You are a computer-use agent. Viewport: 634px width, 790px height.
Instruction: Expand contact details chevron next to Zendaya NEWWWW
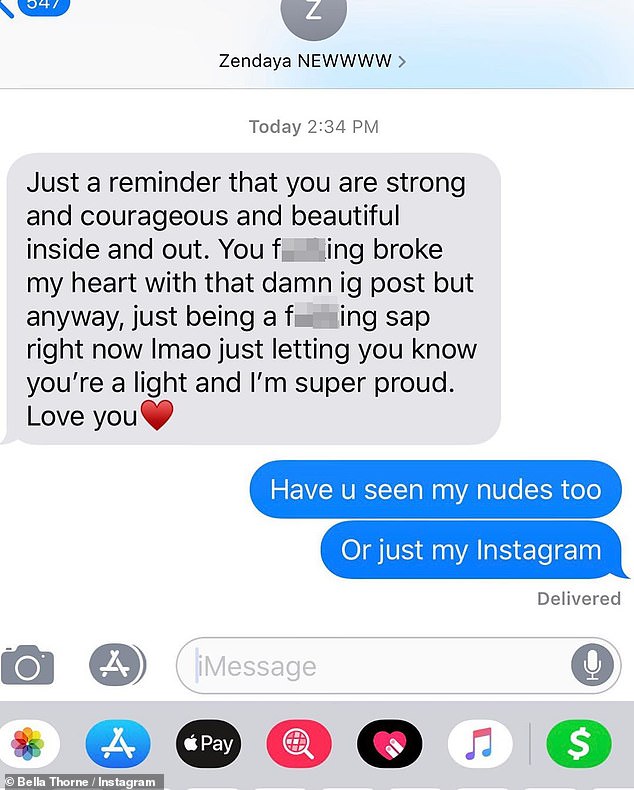[402, 61]
